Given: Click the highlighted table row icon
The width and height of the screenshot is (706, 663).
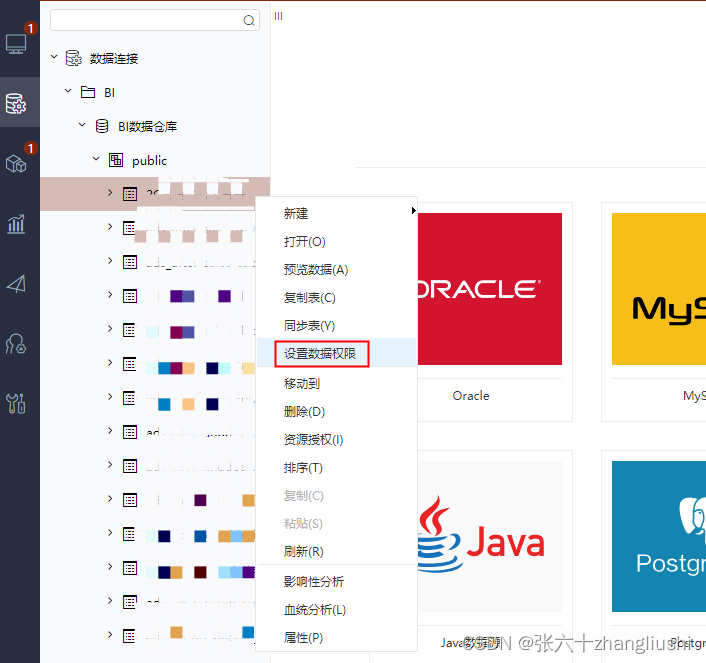Looking at the screenshot, I should (130, 194).
